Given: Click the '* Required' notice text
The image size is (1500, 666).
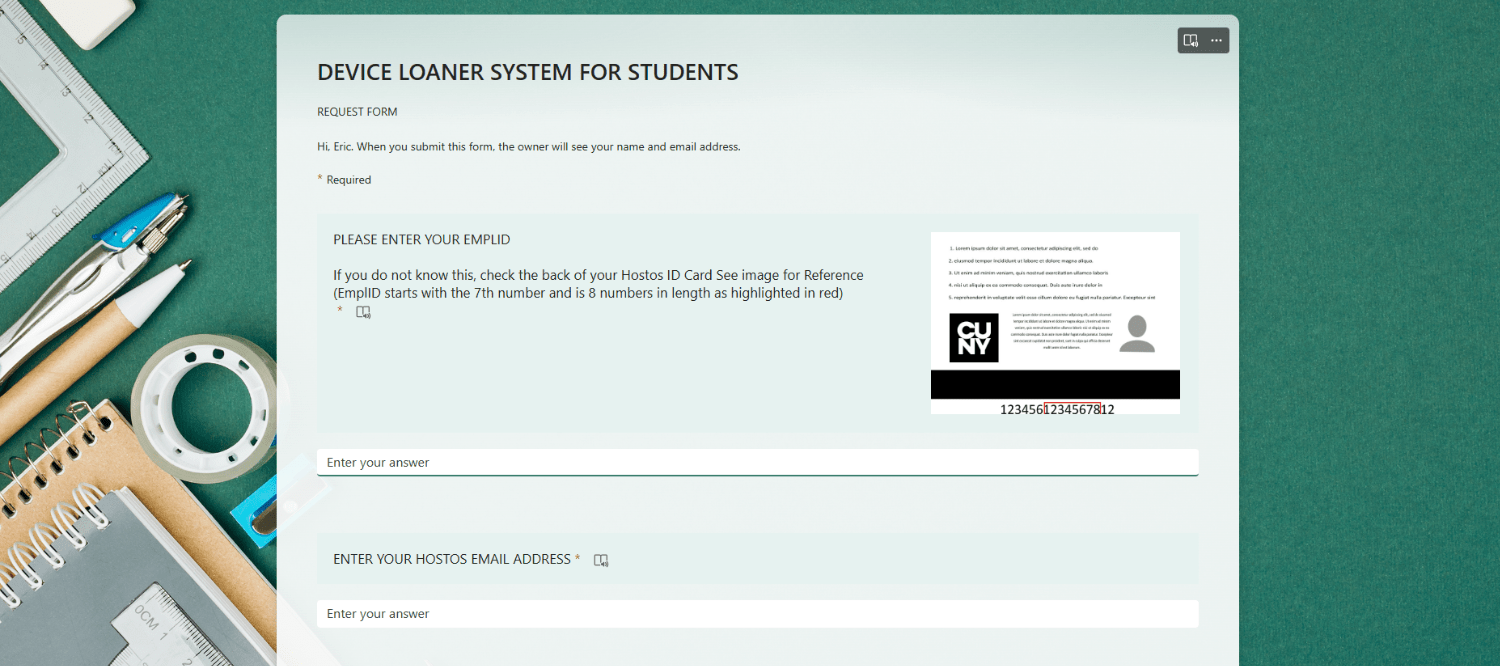Looking at the screenshot, I should pos(344,180).
